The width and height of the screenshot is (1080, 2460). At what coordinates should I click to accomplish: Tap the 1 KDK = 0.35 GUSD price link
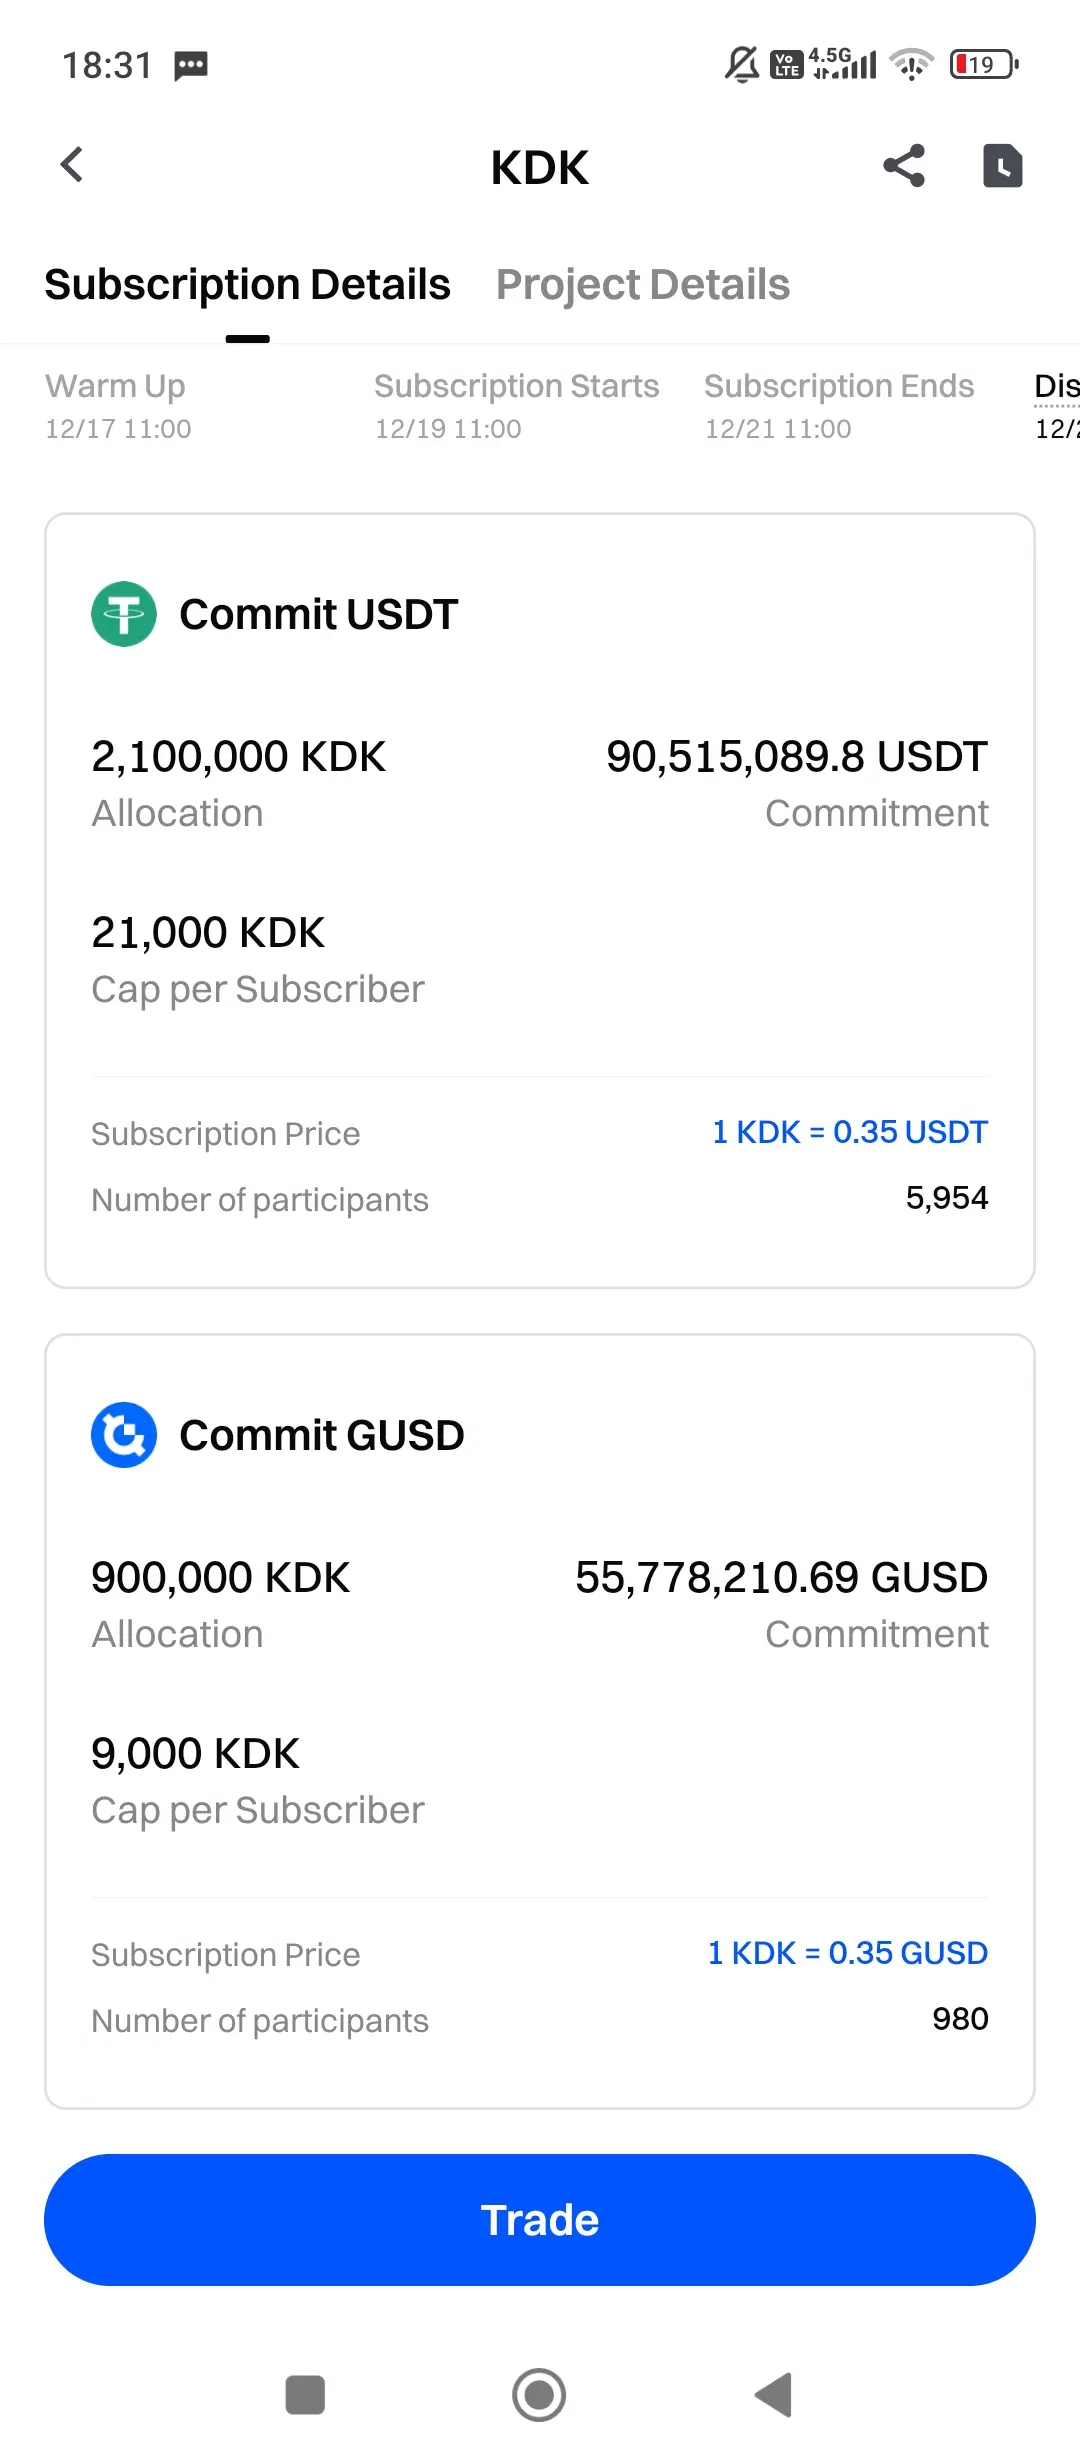[x=847, y=1953]
